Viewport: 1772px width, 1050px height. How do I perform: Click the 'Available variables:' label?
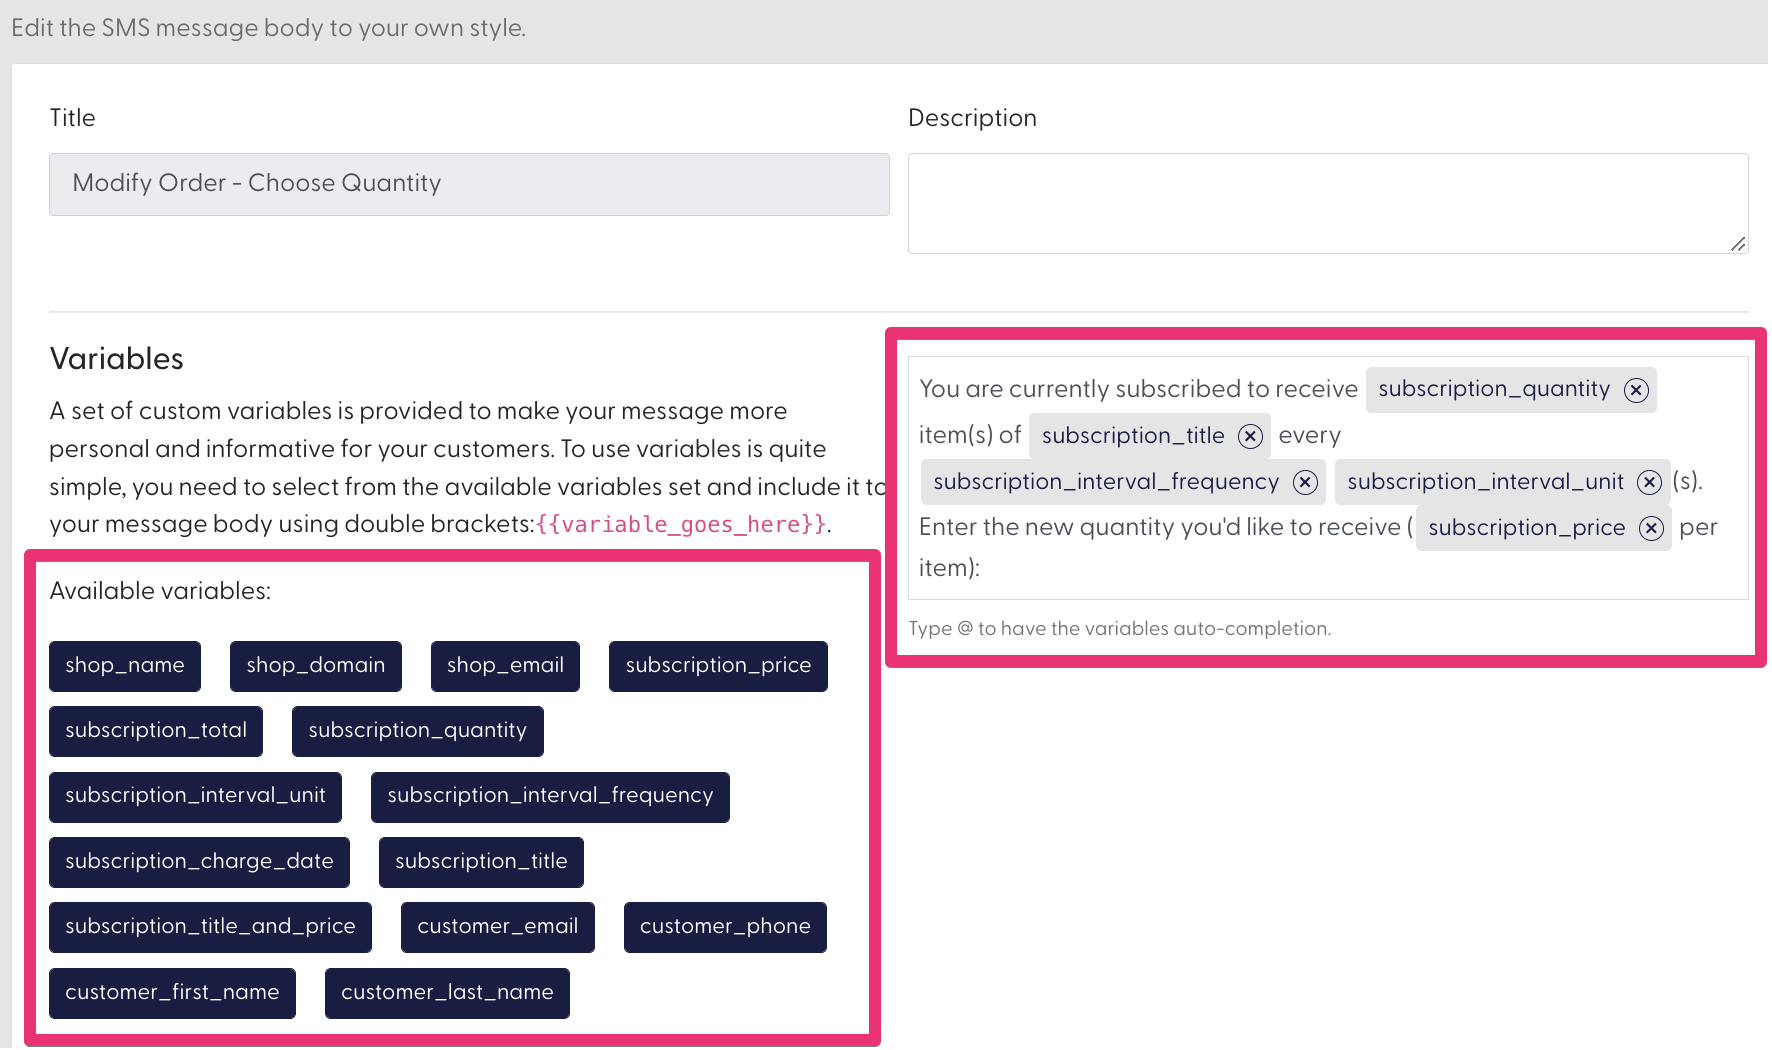160,592
